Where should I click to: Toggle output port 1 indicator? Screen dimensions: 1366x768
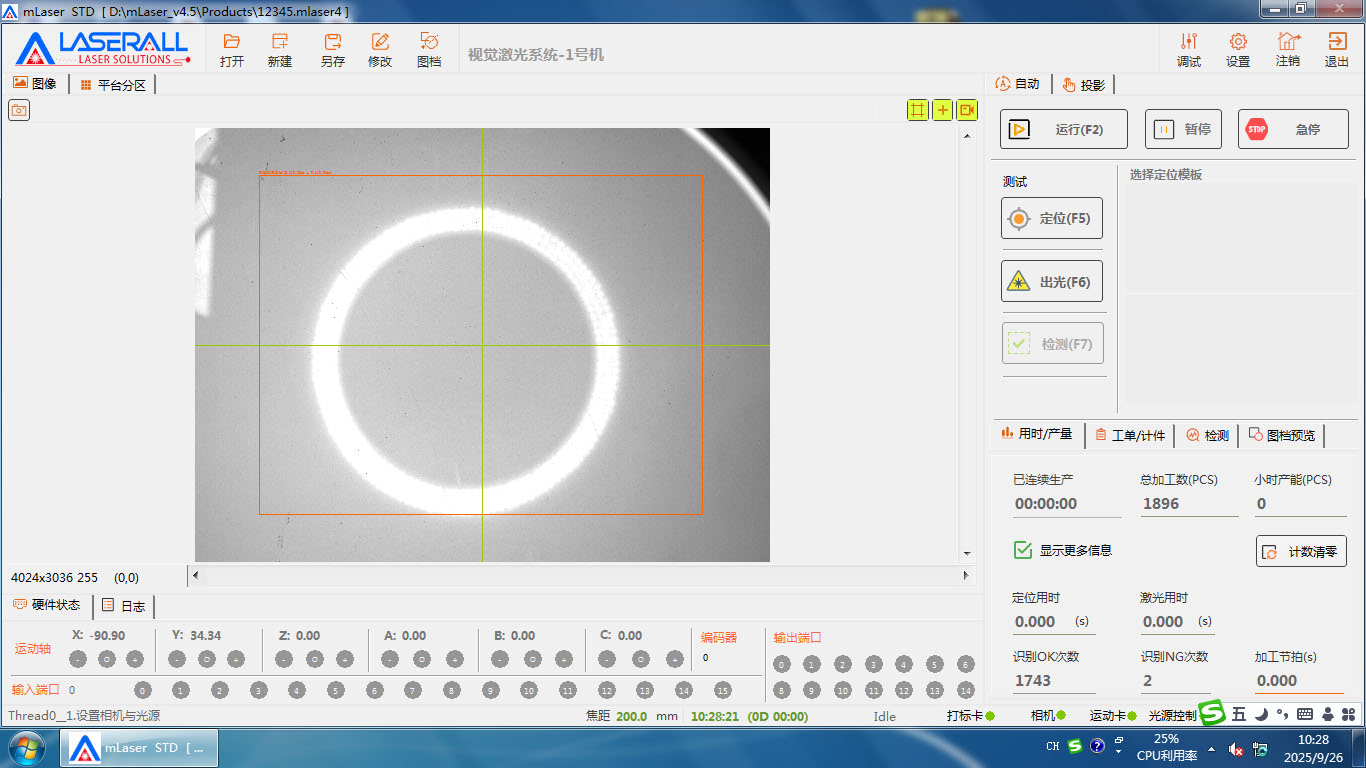(811, 665)
